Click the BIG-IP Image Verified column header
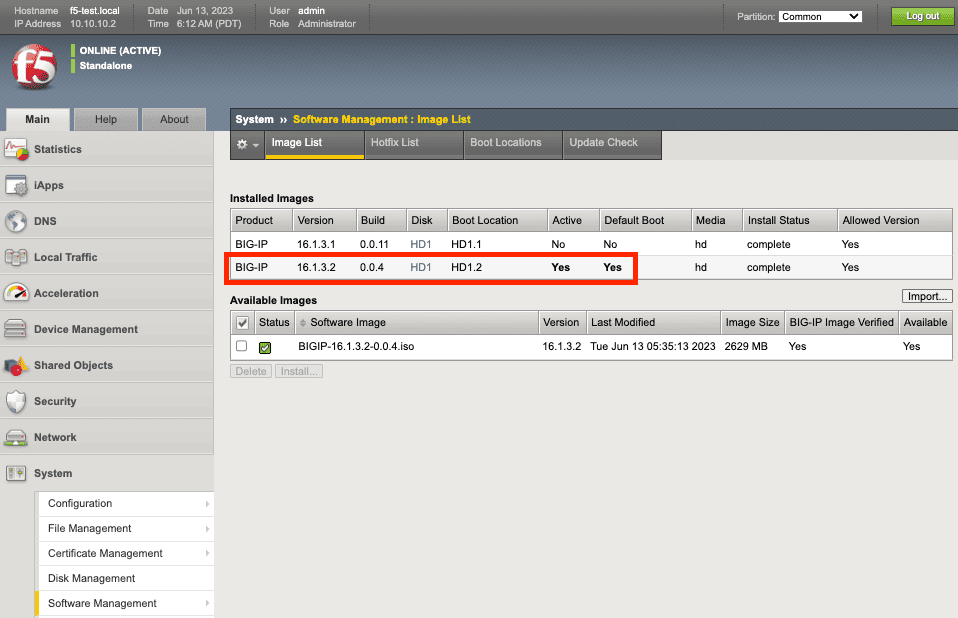958x618 pixels. click(841, 322)
